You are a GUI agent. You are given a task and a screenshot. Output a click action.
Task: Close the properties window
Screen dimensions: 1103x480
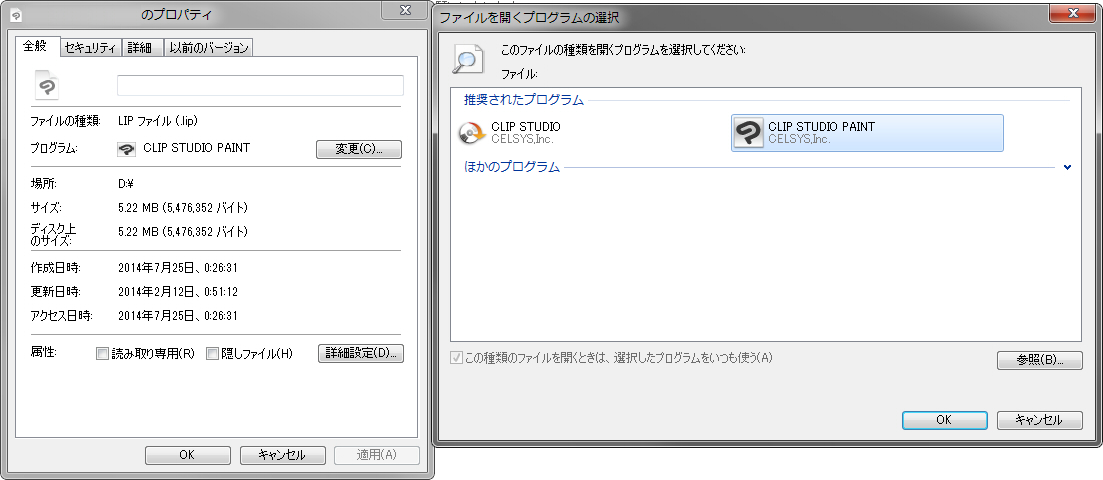[405, 11]
